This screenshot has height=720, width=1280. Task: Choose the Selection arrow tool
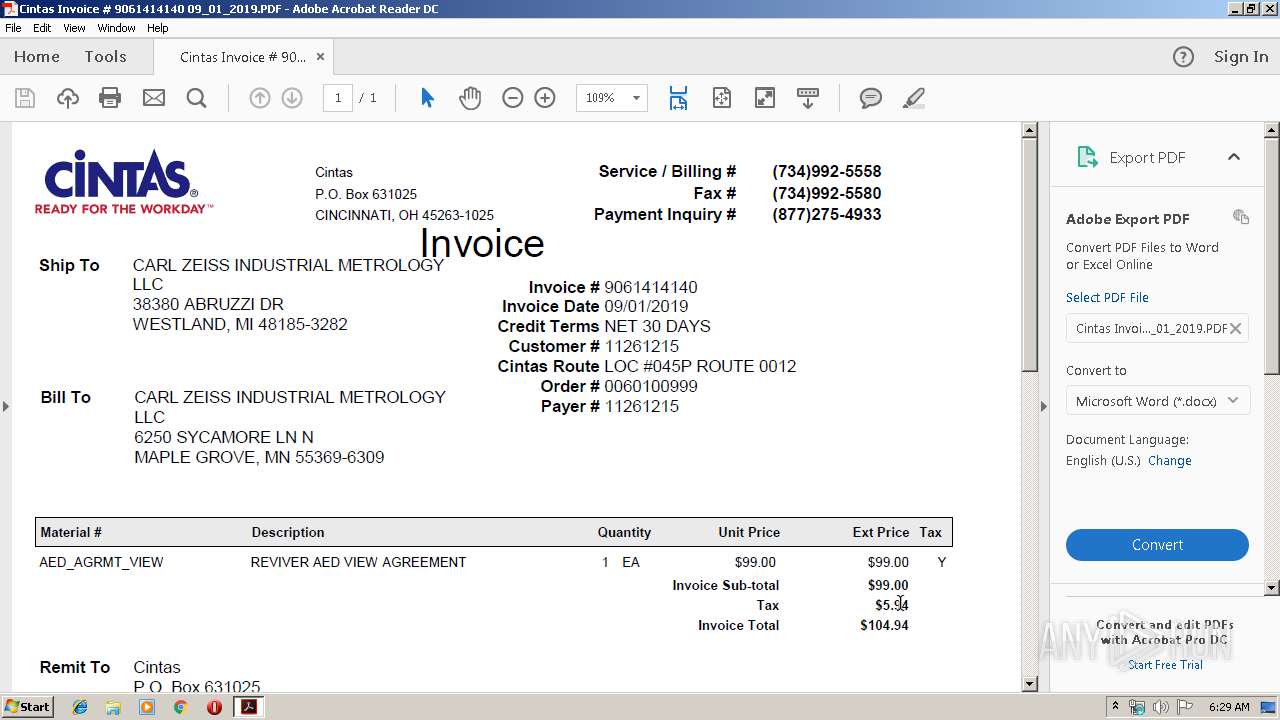pyautogui.click(x=427, y=98)
